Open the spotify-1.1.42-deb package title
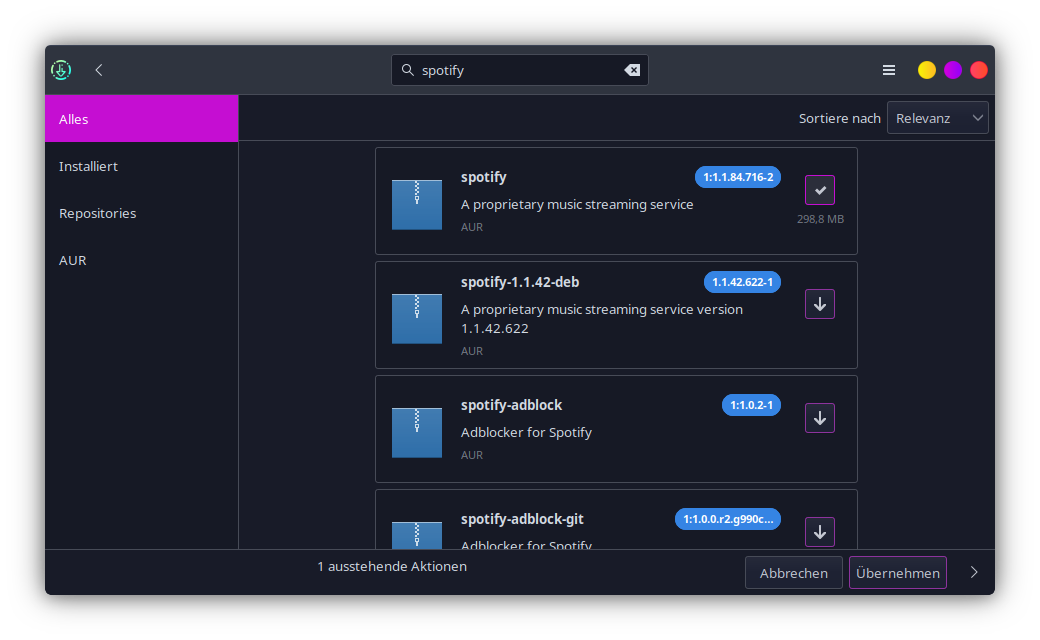 pyautogui.click(x=520, y=282)
